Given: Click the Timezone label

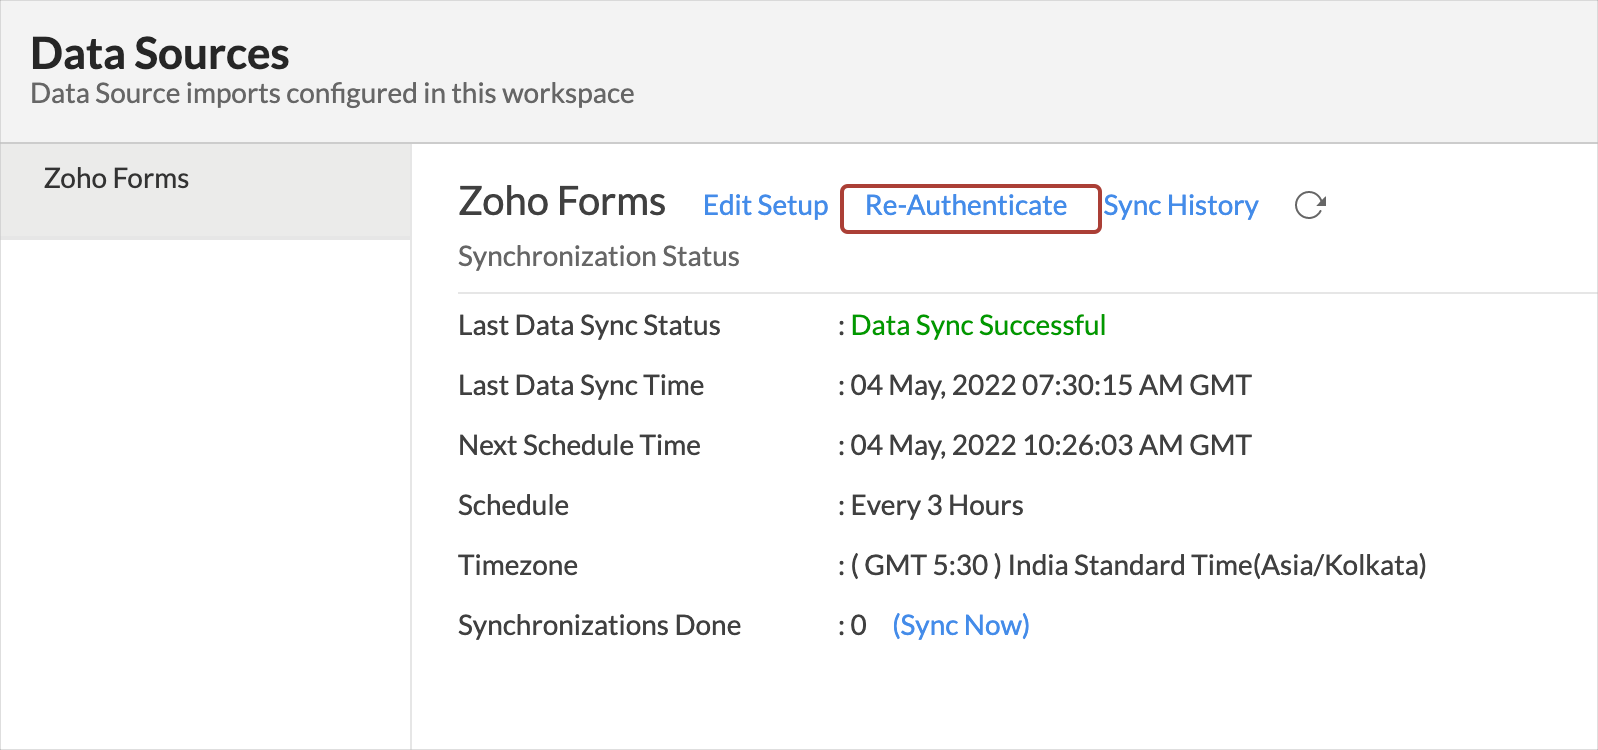Looking at the screenshot, I should (518, 565).
